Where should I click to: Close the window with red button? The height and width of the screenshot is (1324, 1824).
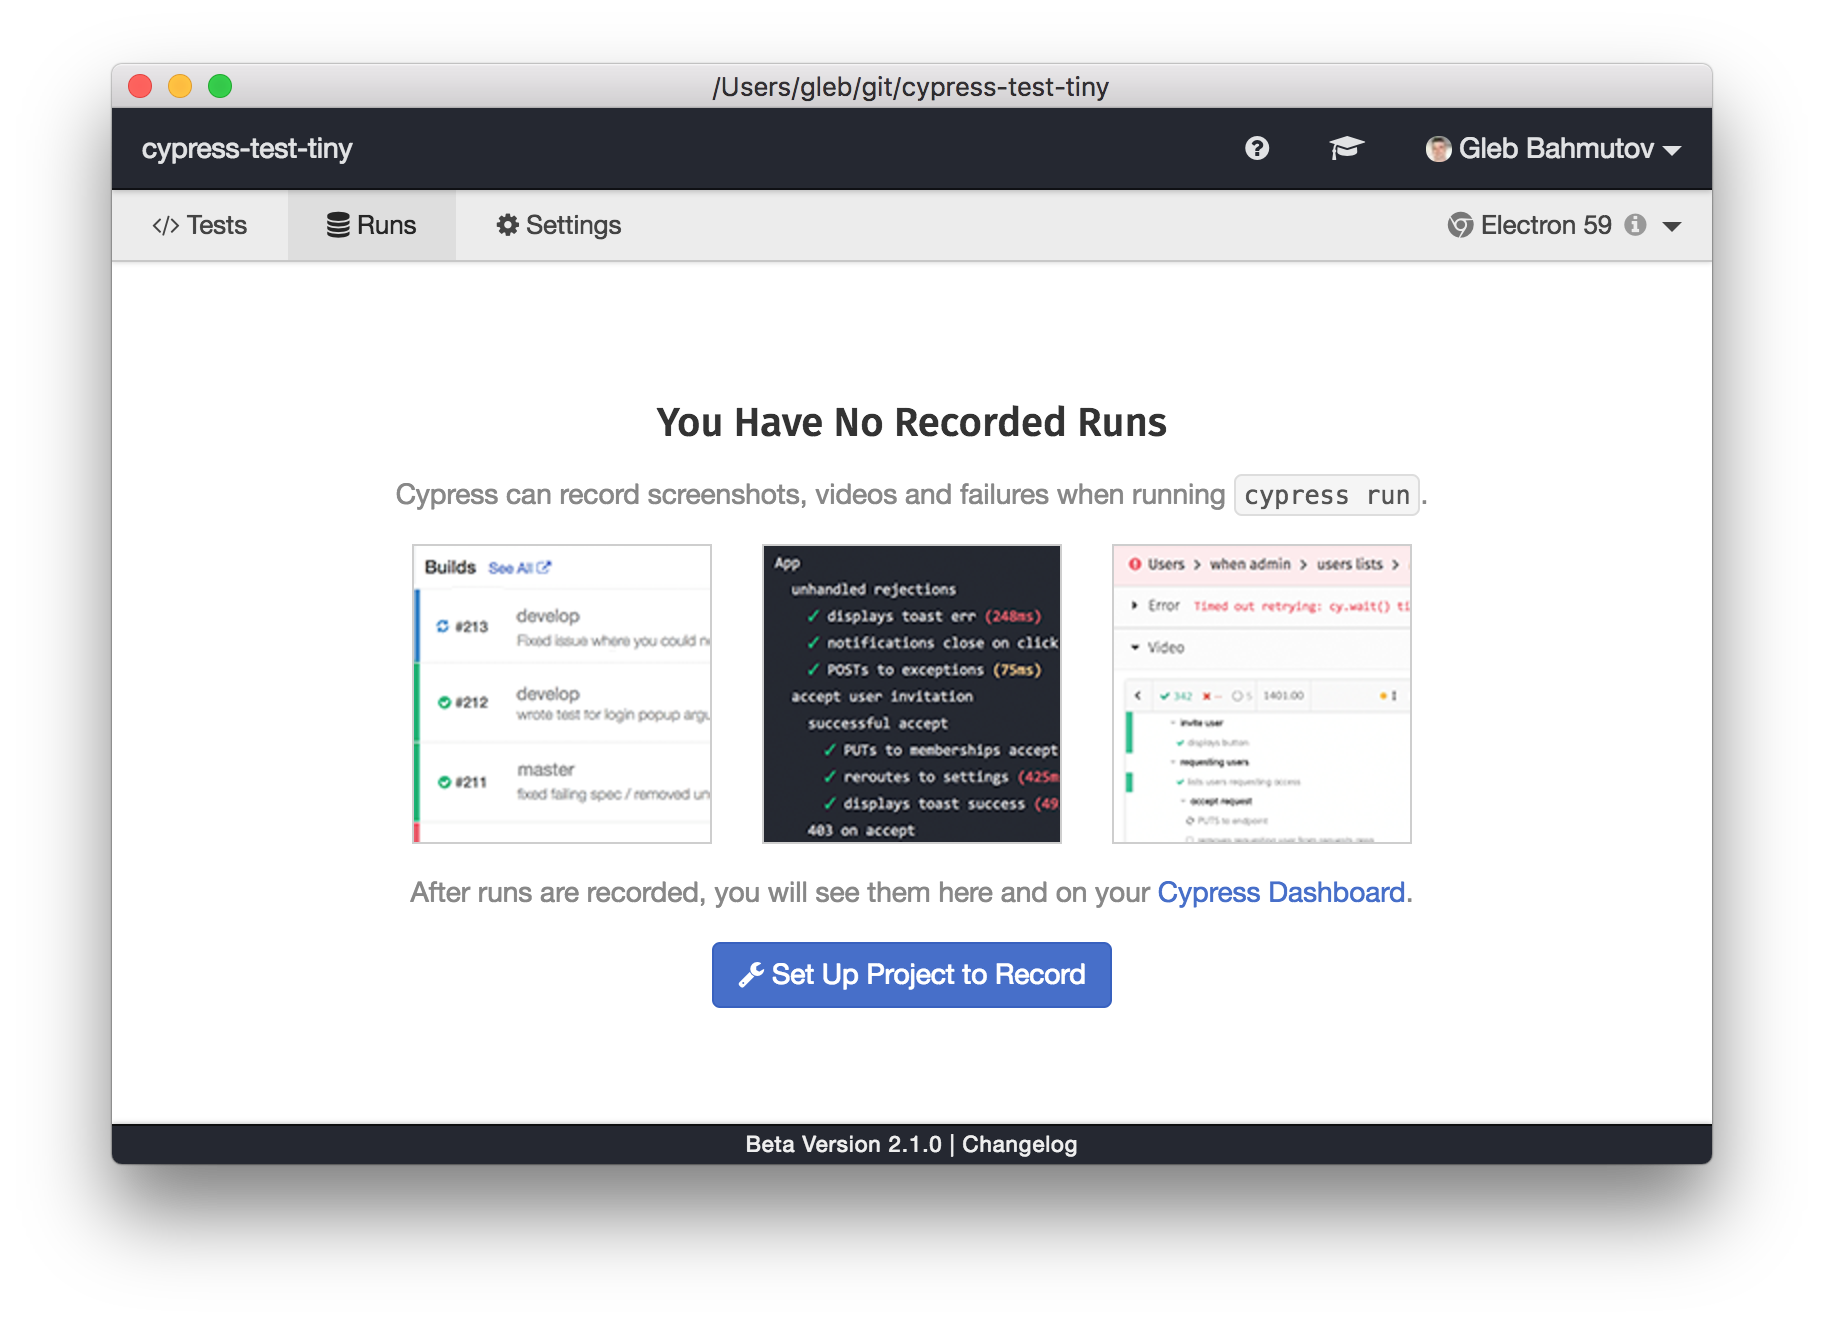140,86
